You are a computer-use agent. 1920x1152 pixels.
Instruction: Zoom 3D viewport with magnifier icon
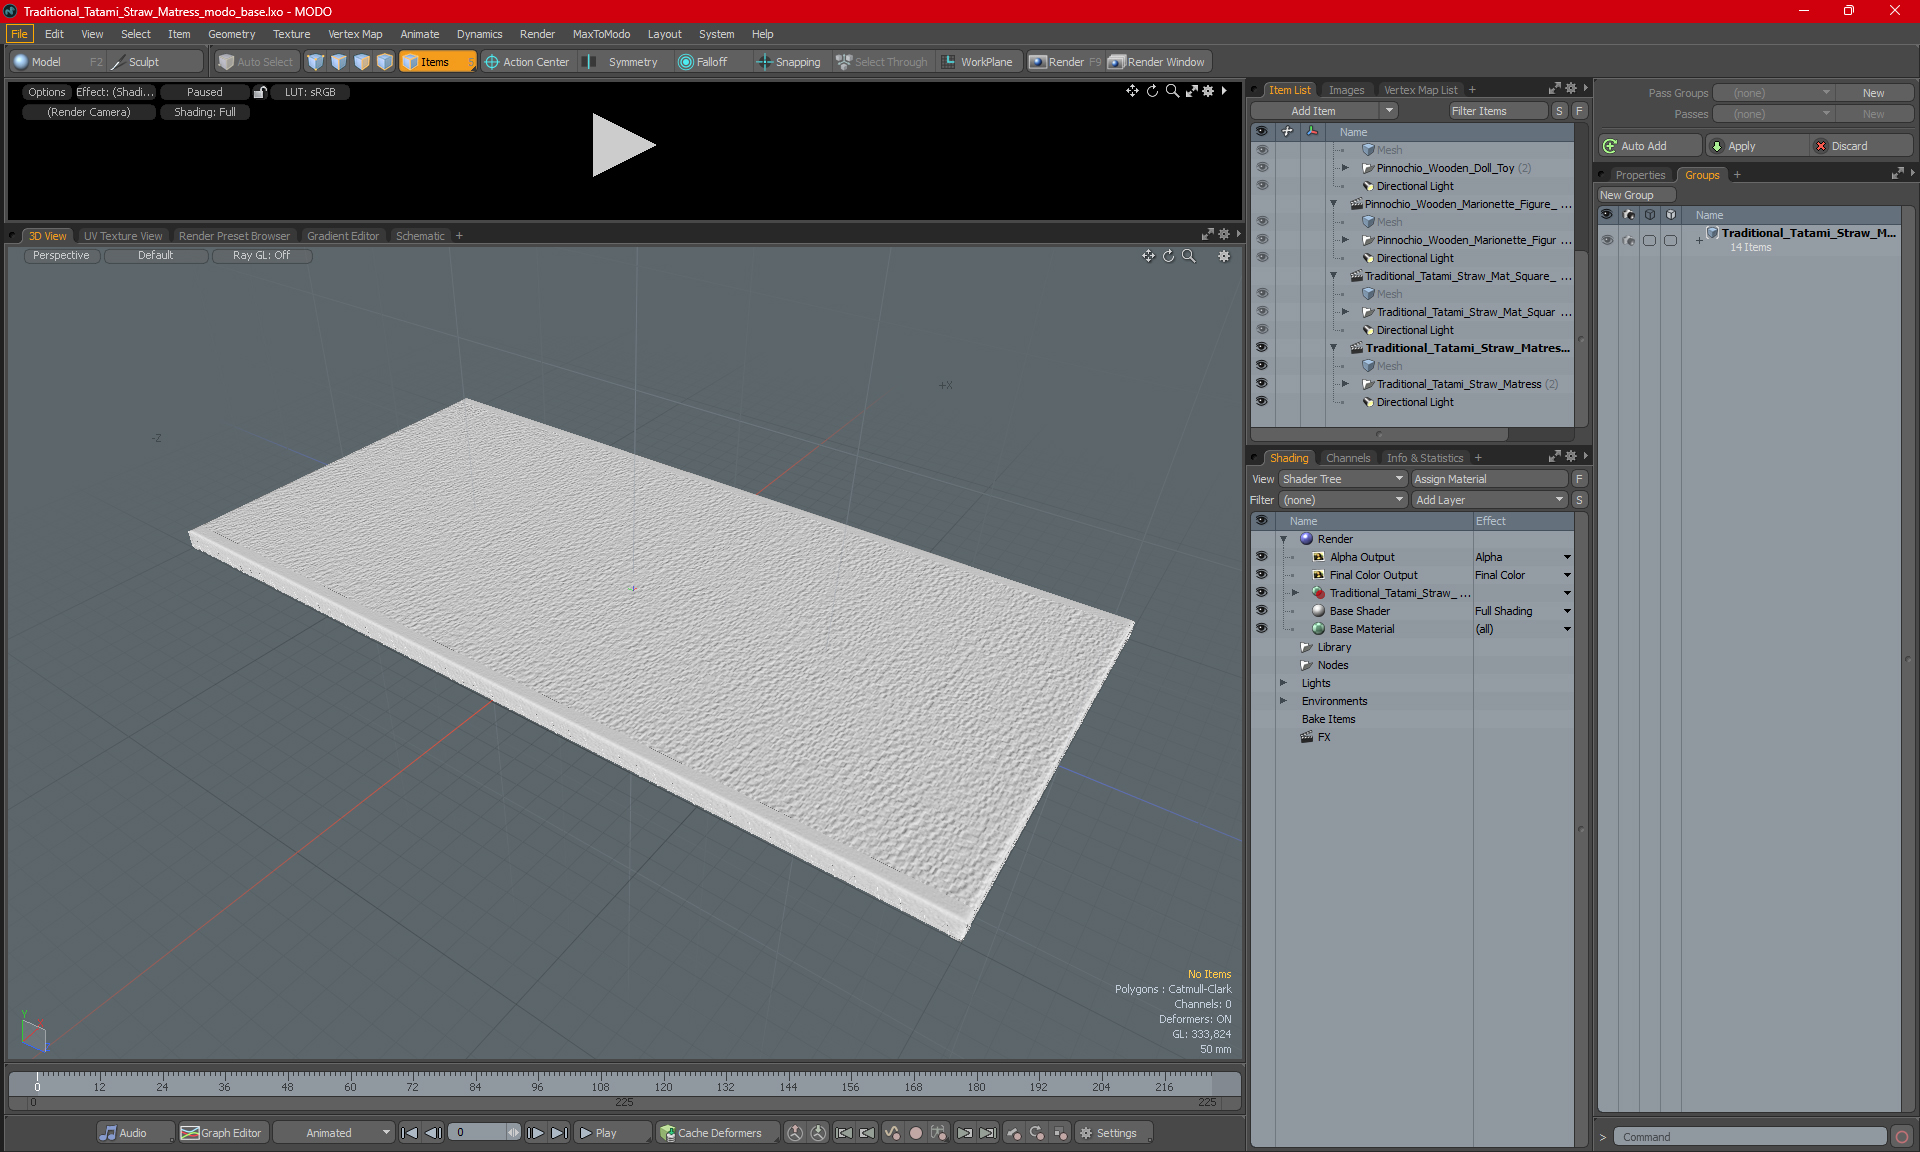click(x=1189, y=256)
